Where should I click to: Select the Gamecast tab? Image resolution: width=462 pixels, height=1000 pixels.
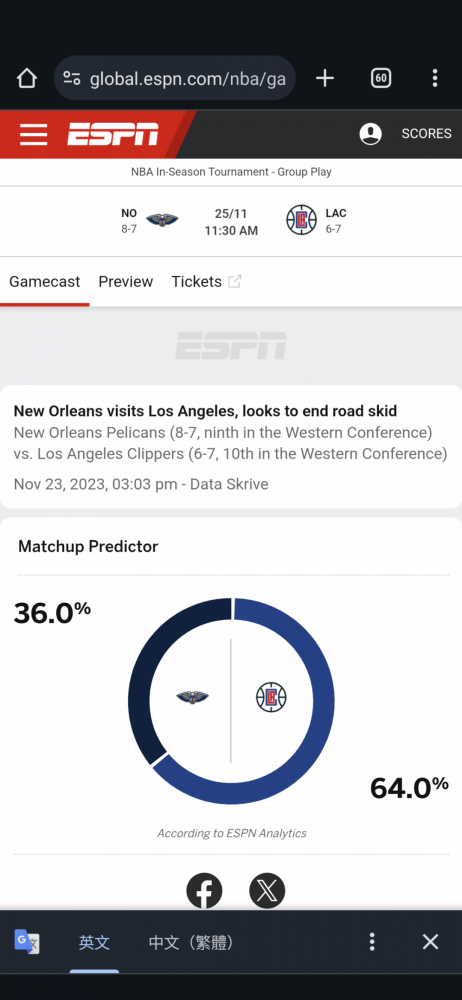click(x=45, y=282)
